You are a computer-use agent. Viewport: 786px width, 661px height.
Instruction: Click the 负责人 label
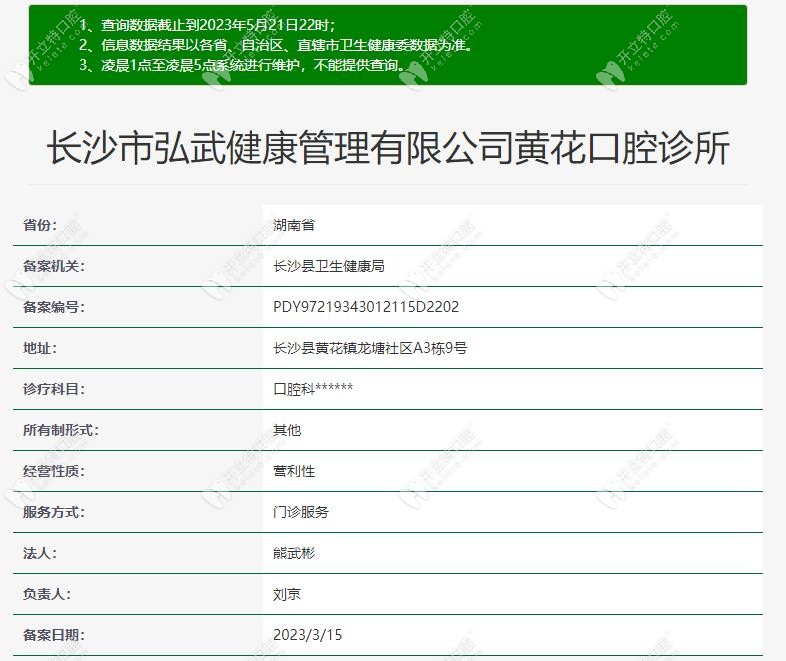tap(47, 594)
